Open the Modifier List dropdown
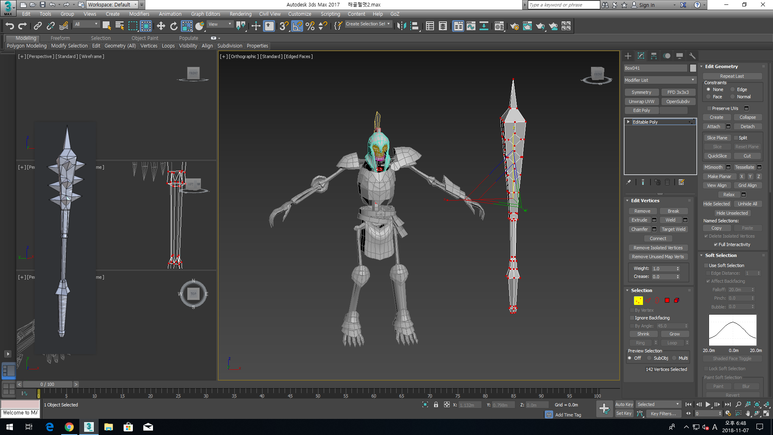Screen dimensions: 773x435 click(x=659, y=79)
